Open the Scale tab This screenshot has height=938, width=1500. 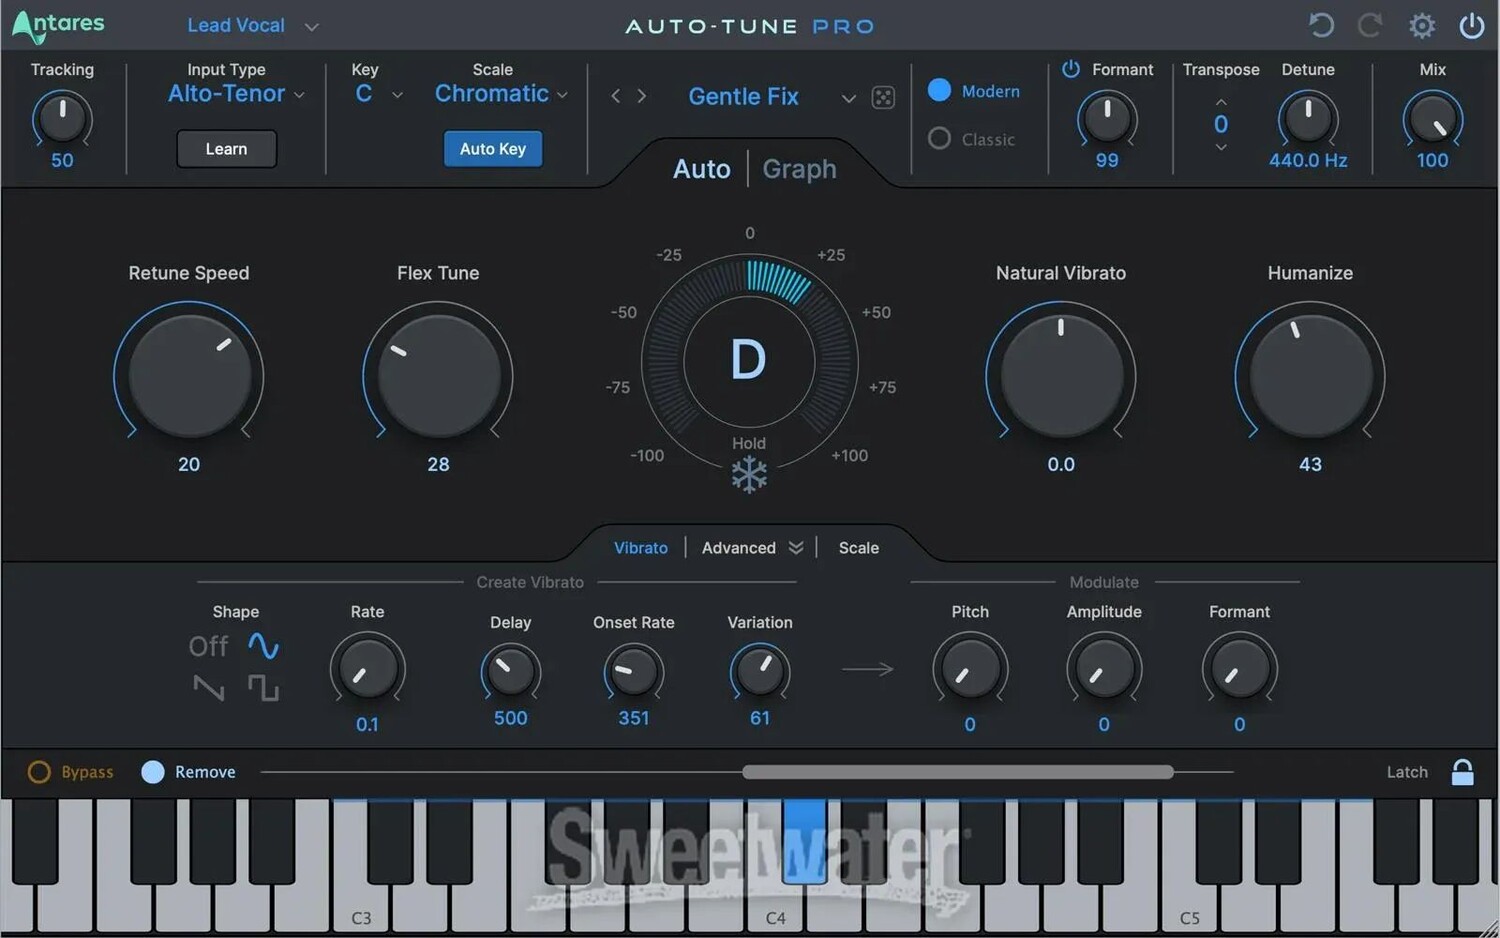(x=858, y=548)
